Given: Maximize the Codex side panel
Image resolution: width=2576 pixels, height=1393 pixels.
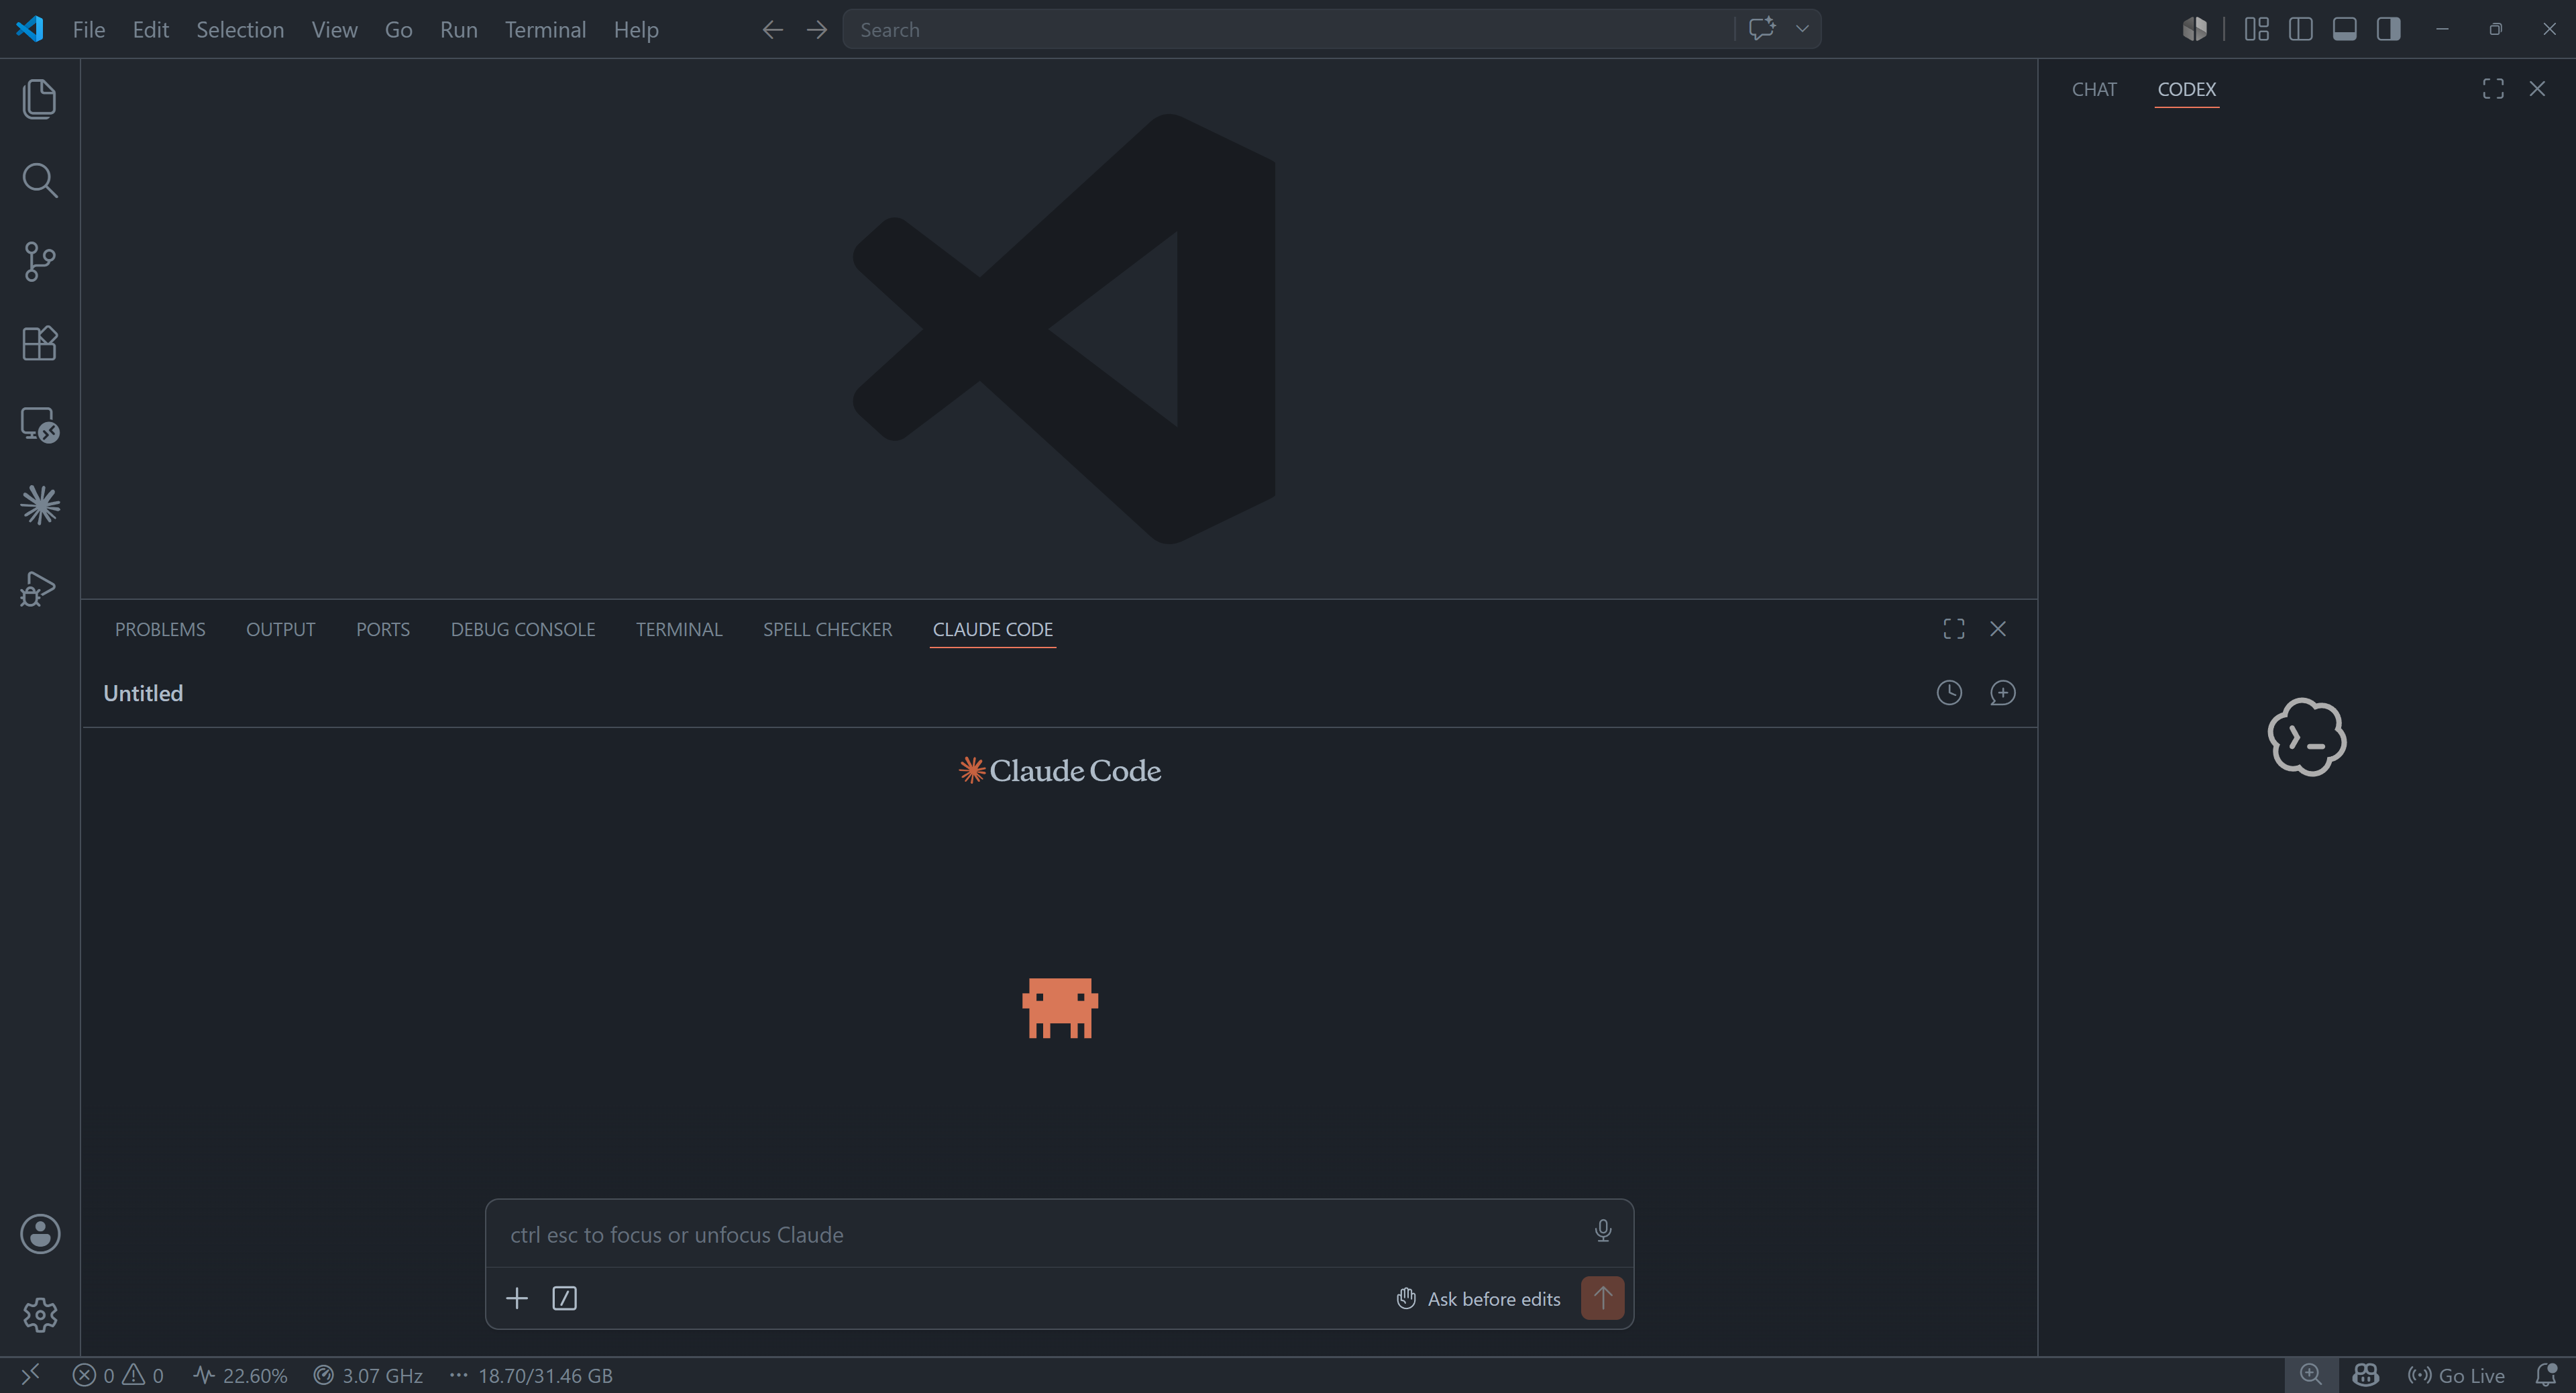Looking at the screenshot, I should [x=2493, y=89].
